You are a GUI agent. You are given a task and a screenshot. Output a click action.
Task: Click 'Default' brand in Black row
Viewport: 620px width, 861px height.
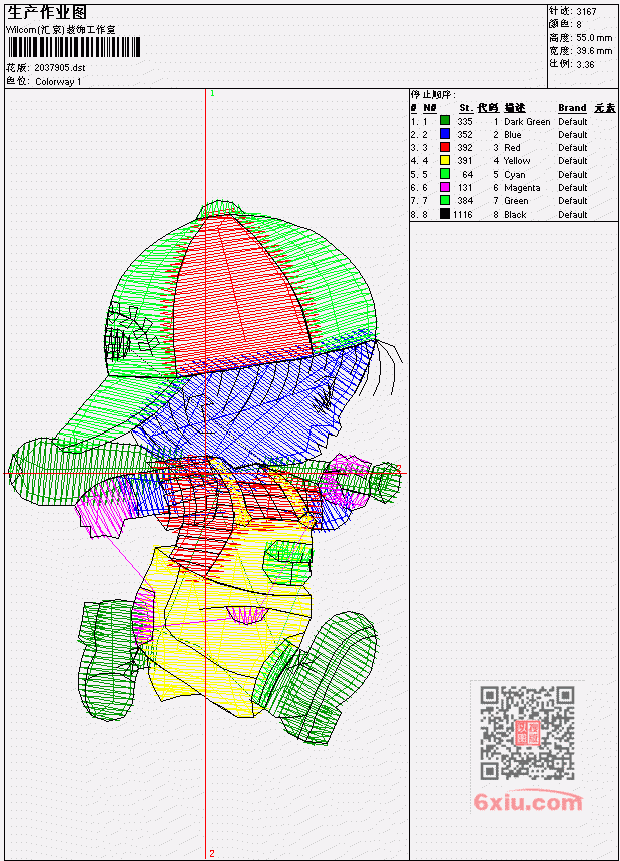point(573,215)
